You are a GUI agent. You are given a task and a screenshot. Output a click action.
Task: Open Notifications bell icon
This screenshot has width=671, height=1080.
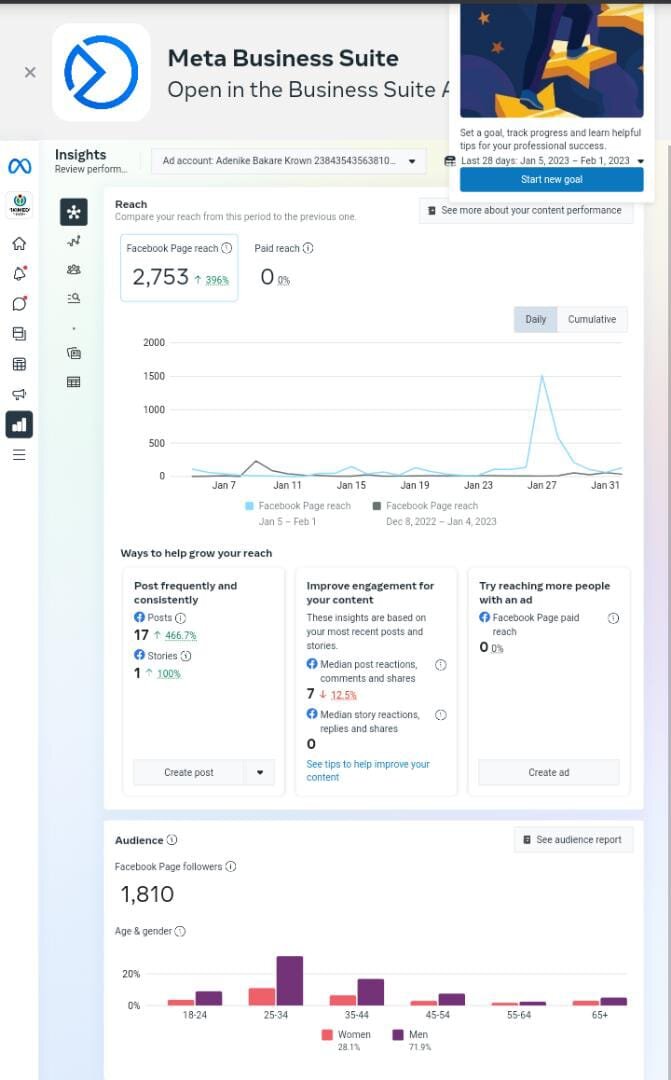tap(19, 273)
